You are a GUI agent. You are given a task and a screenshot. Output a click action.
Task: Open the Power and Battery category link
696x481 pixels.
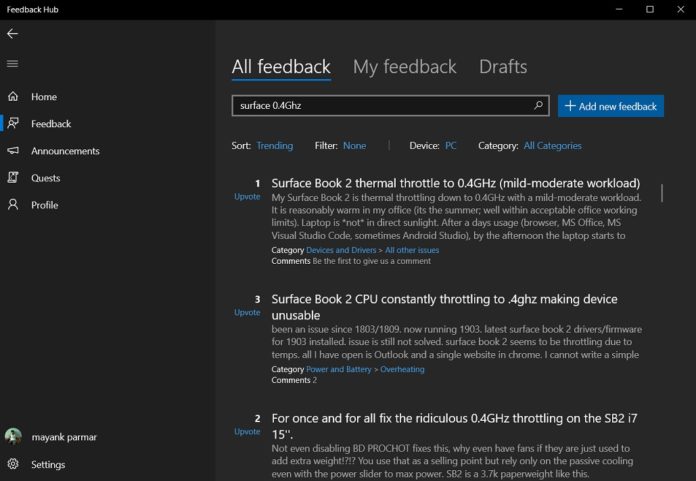click(339, 369)
